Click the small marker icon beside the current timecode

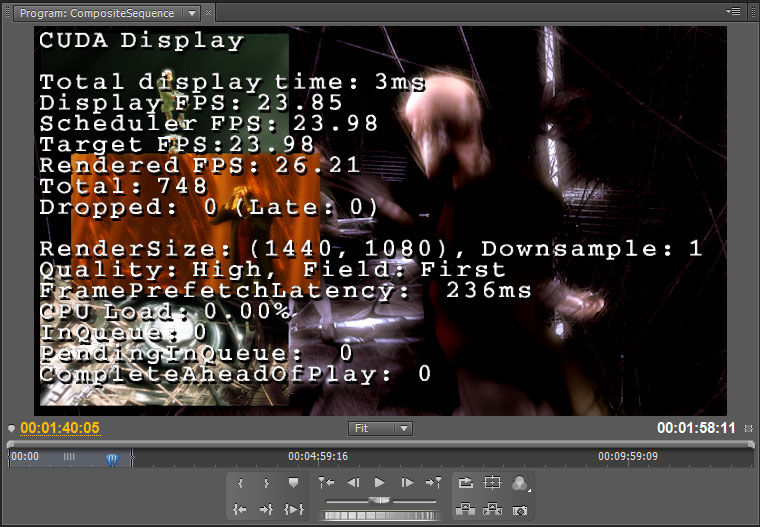coord(12,428)
